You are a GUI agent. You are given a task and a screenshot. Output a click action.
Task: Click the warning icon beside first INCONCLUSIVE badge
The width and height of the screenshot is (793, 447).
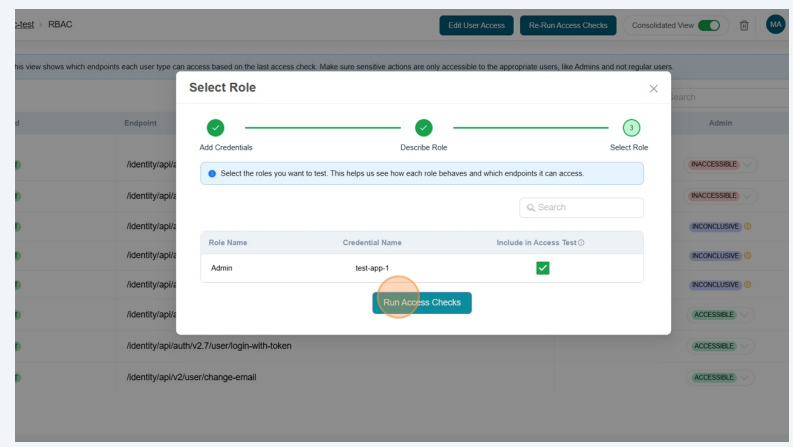point(748,226)
